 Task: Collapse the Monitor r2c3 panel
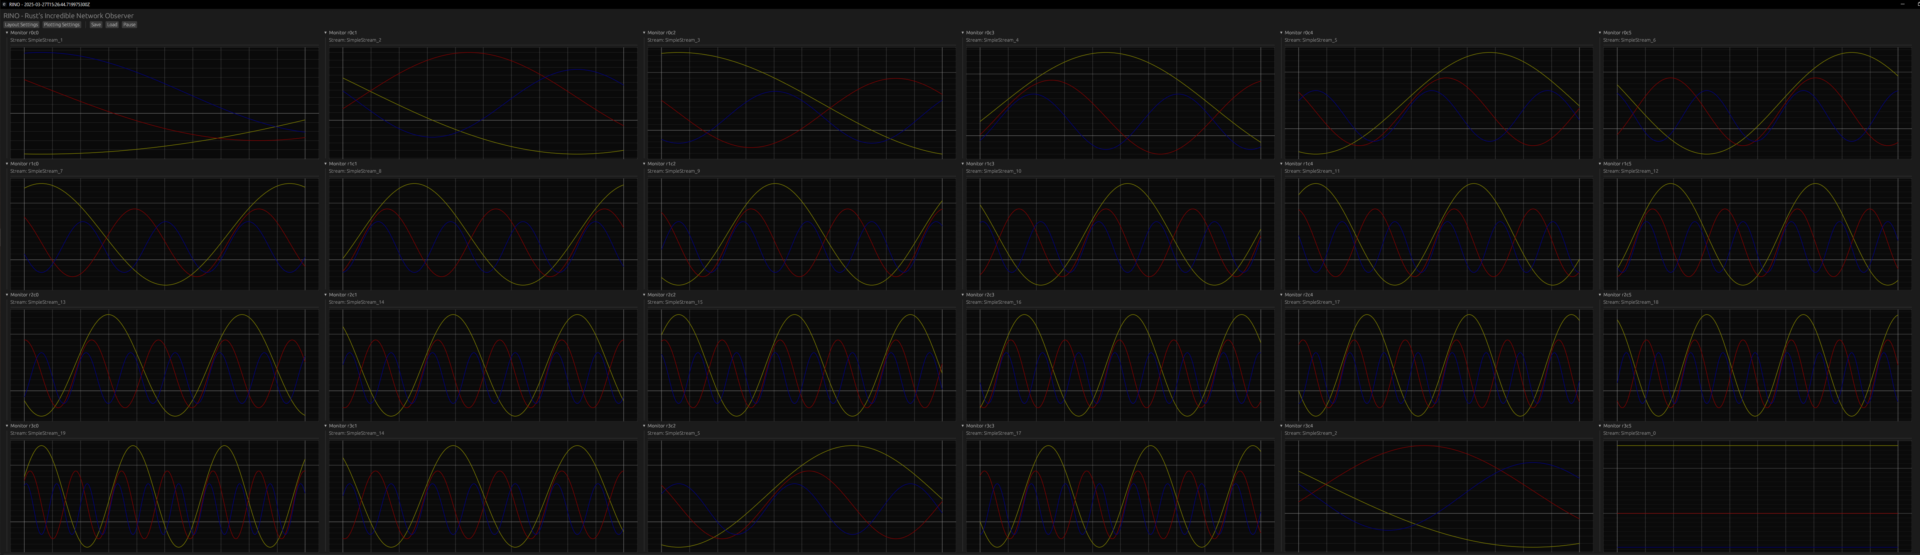pos(962,295)
